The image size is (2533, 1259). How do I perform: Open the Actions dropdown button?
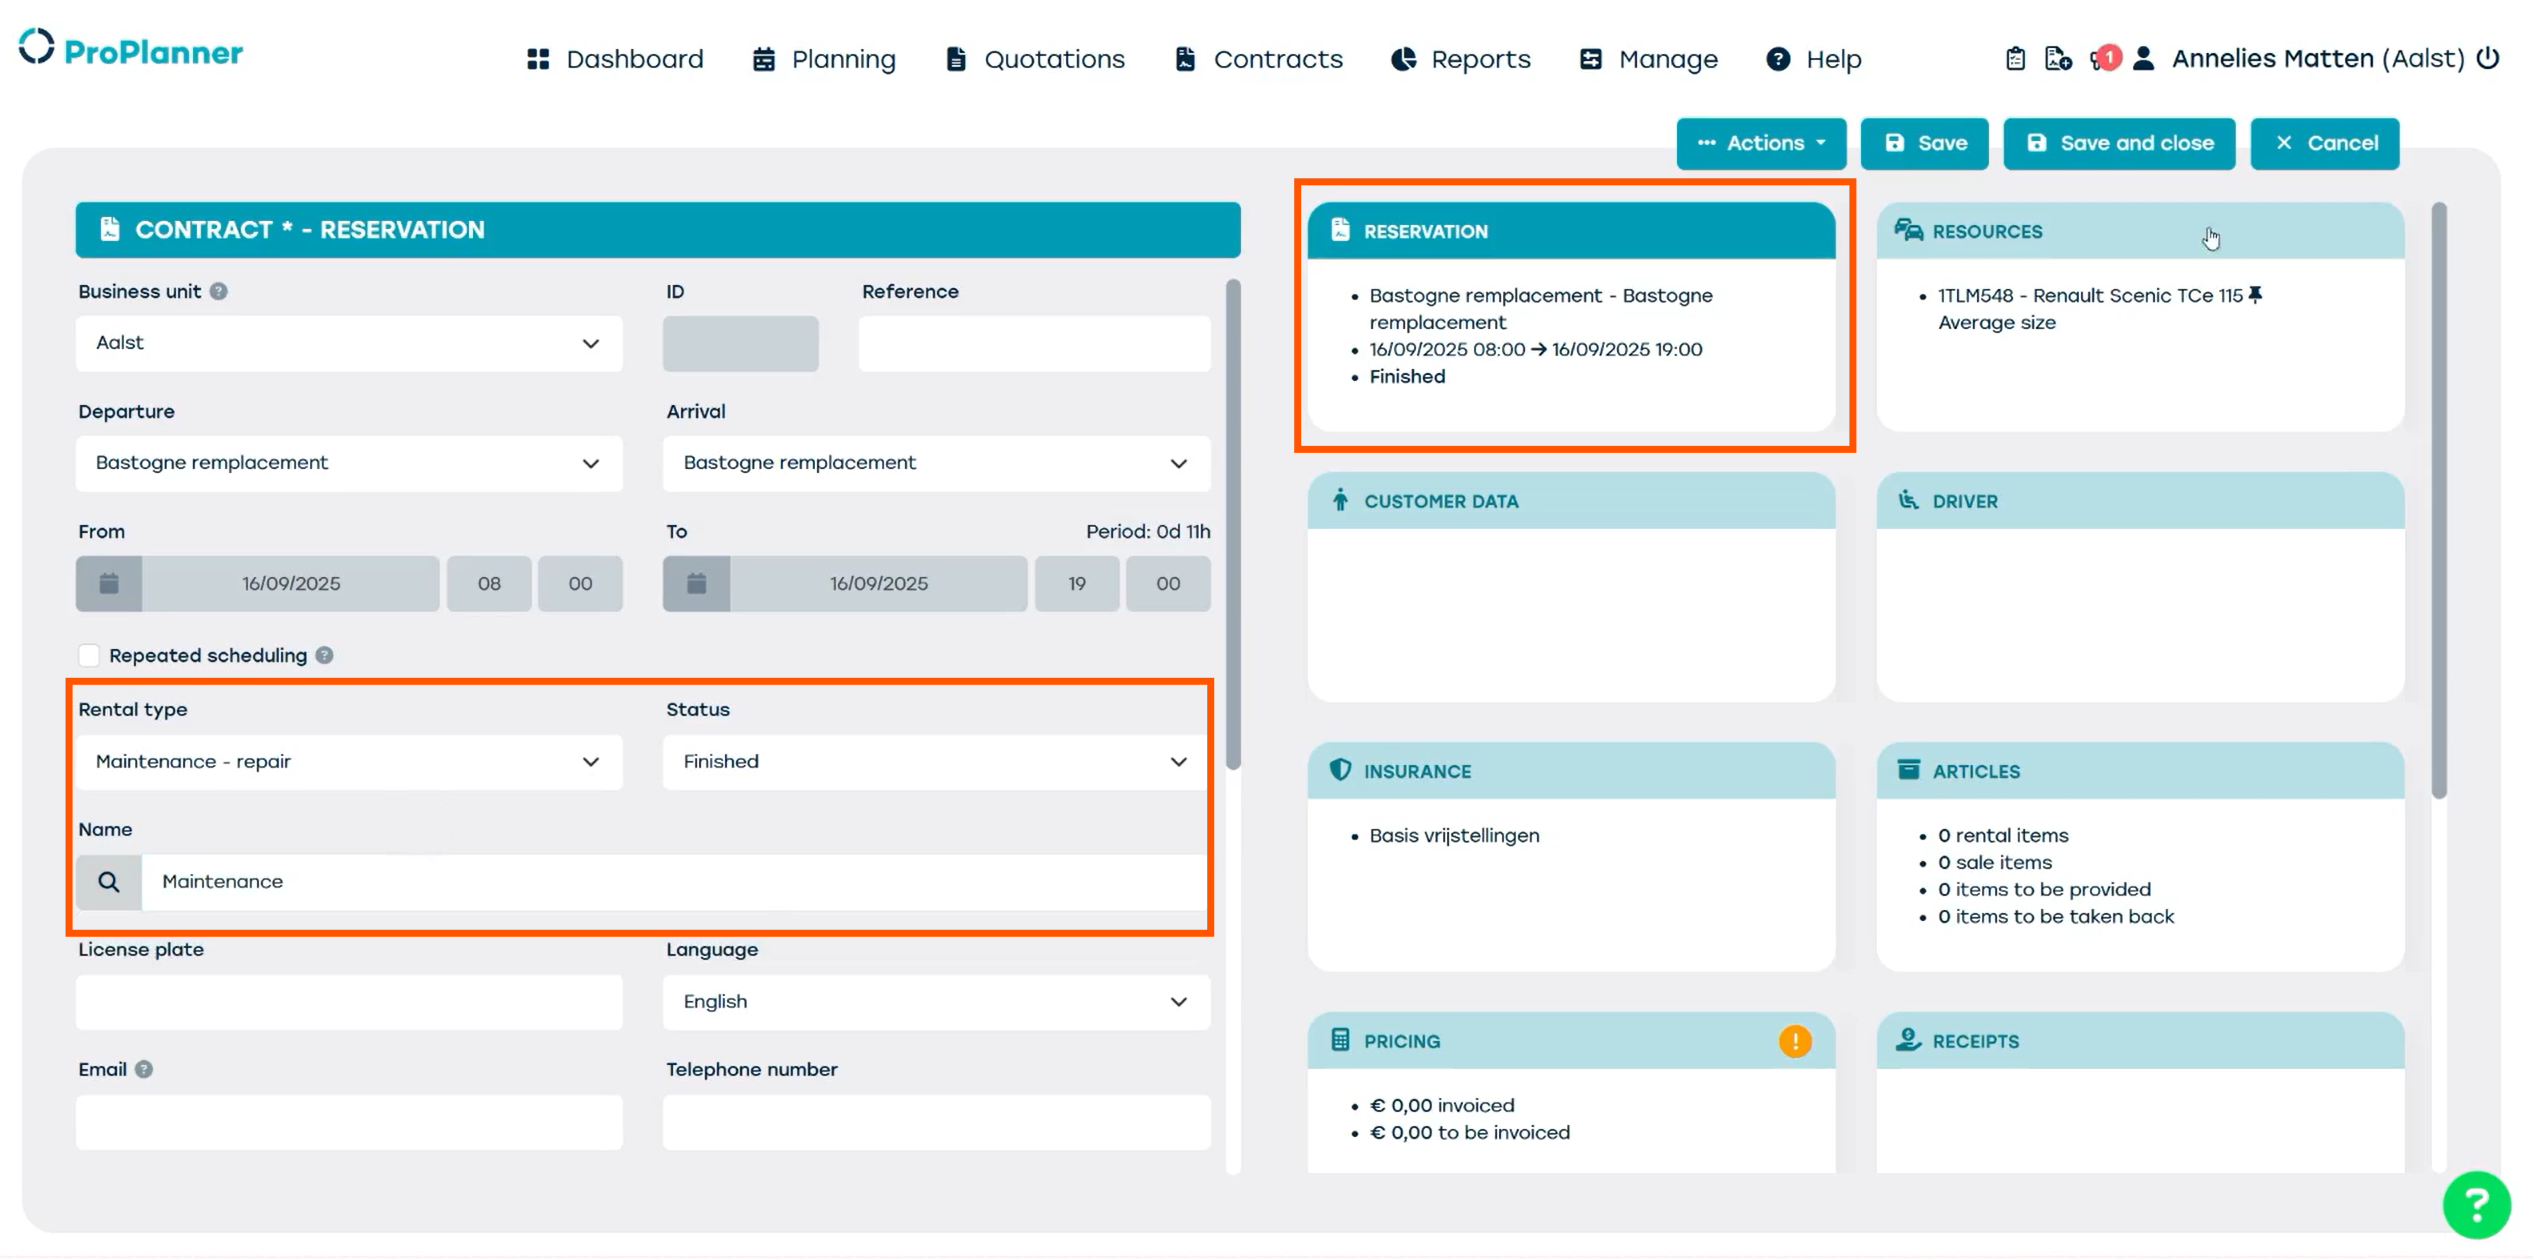[x=1760, y=143]
